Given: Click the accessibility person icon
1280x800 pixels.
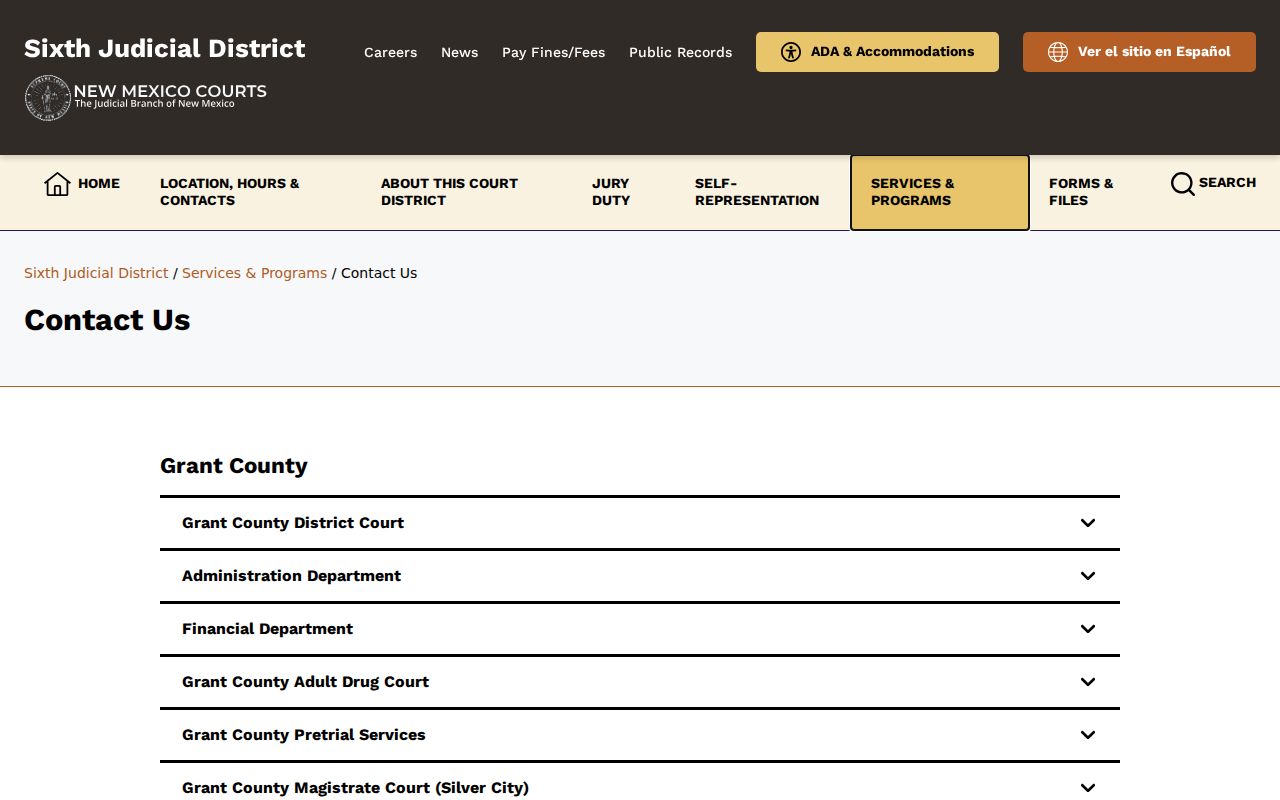Looking at the screenshot, I should coord(791,52).
